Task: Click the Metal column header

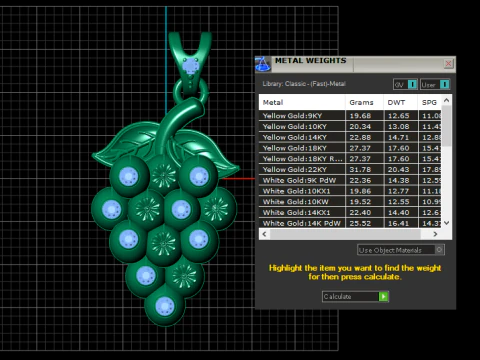Action: pos(302,102)
